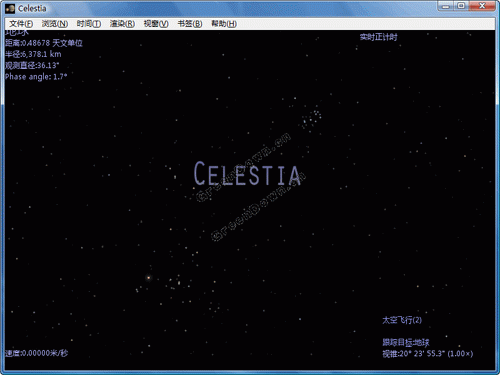Click the 速度 speed readout
Viewport: 500px width, 375px height.
[37, 353]
